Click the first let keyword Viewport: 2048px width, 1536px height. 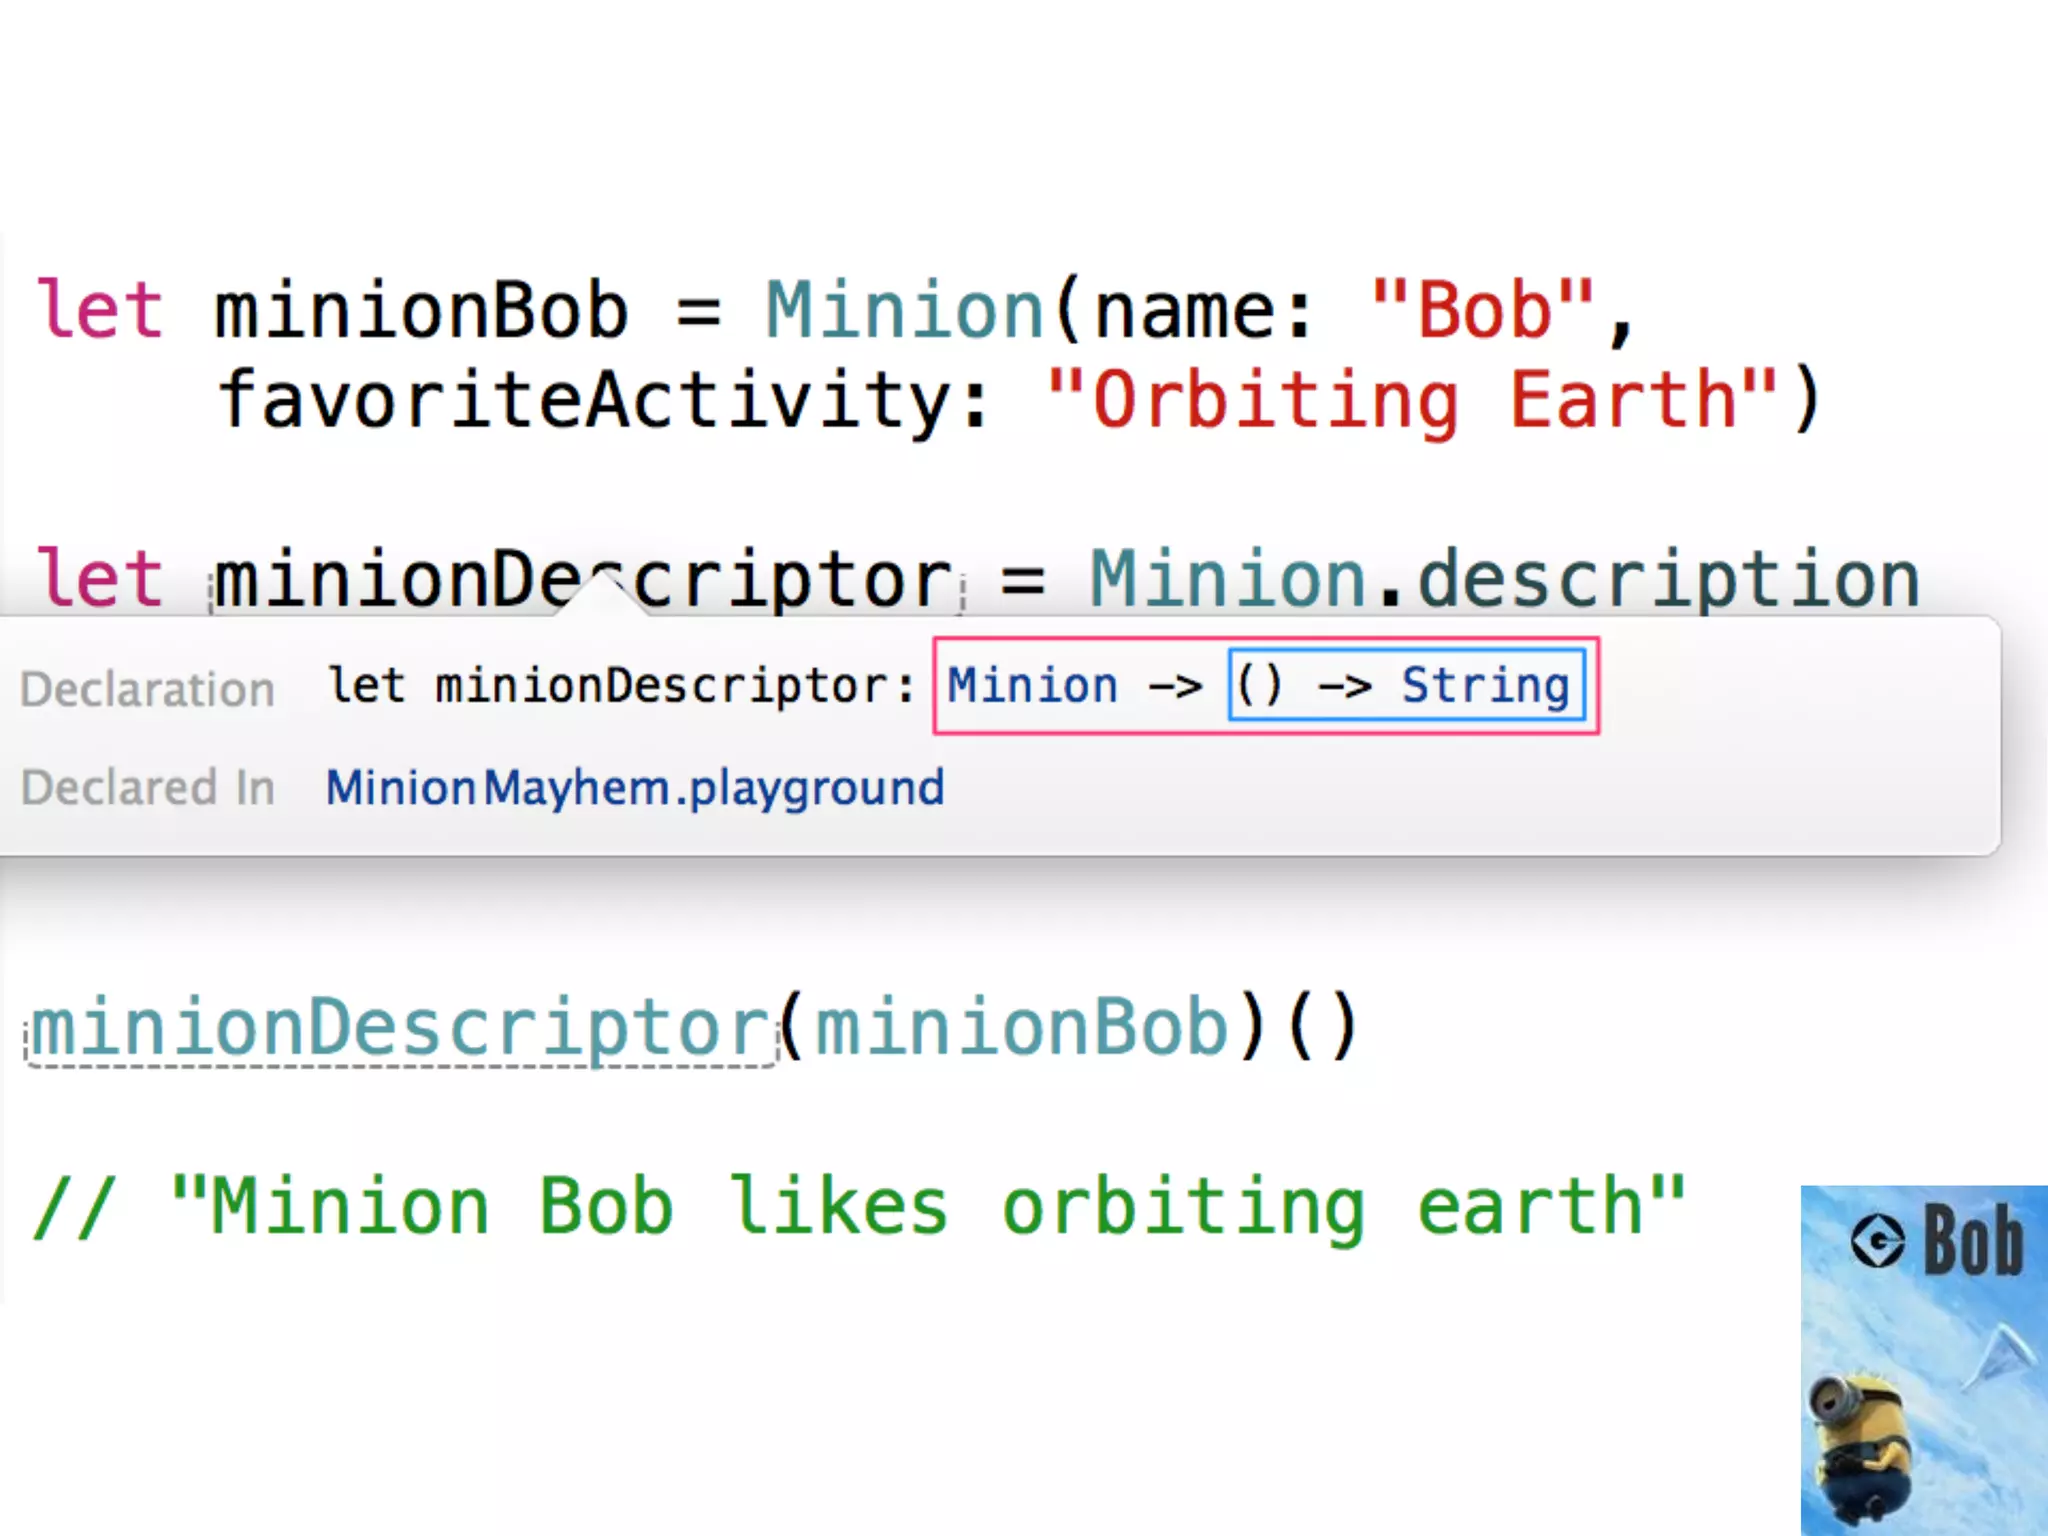[x=98, y=310]
